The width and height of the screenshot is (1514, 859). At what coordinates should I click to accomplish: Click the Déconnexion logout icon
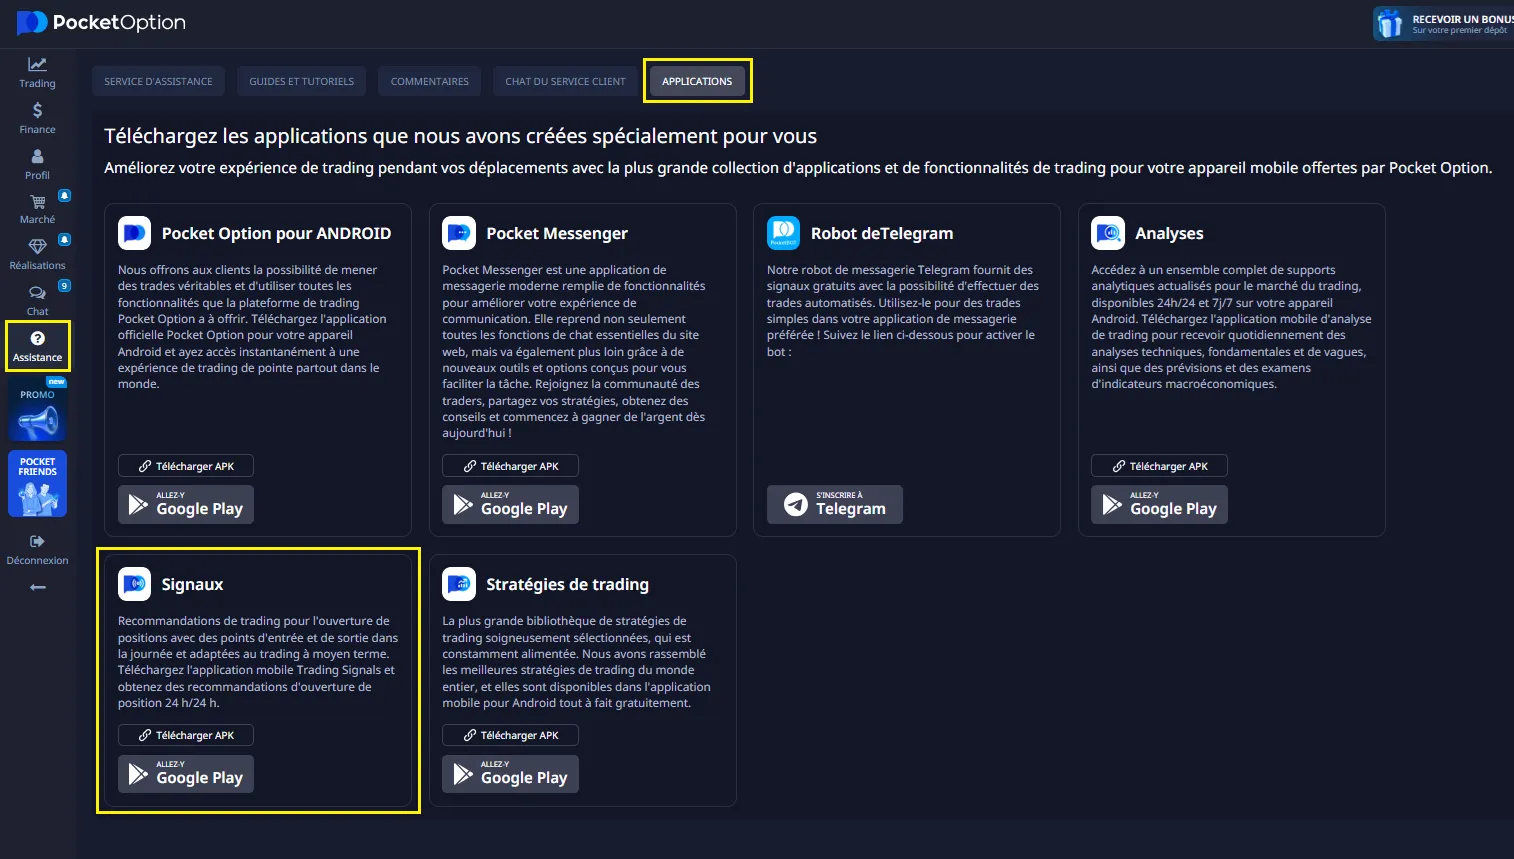coord(37,541)
